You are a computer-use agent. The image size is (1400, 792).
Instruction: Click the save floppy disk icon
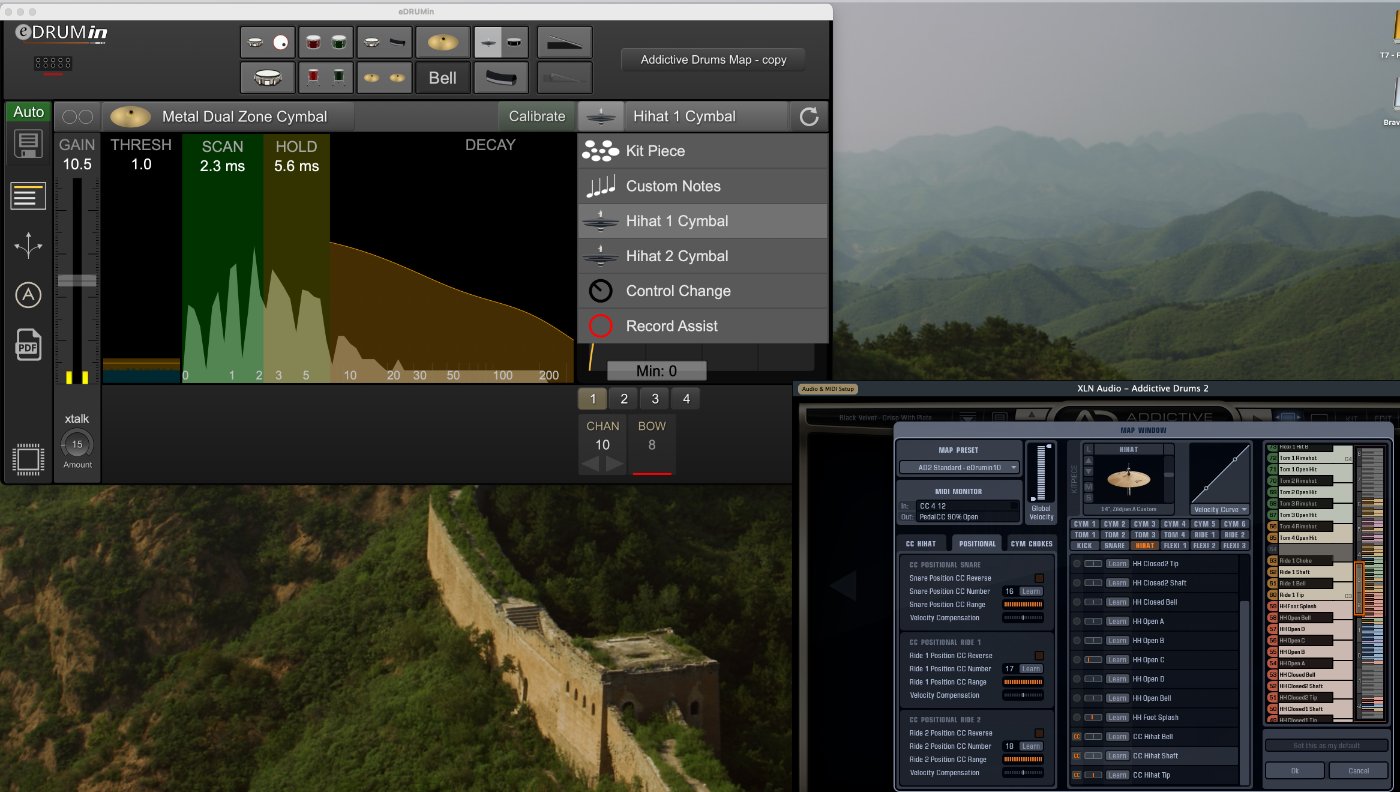(x=28, y=145)
